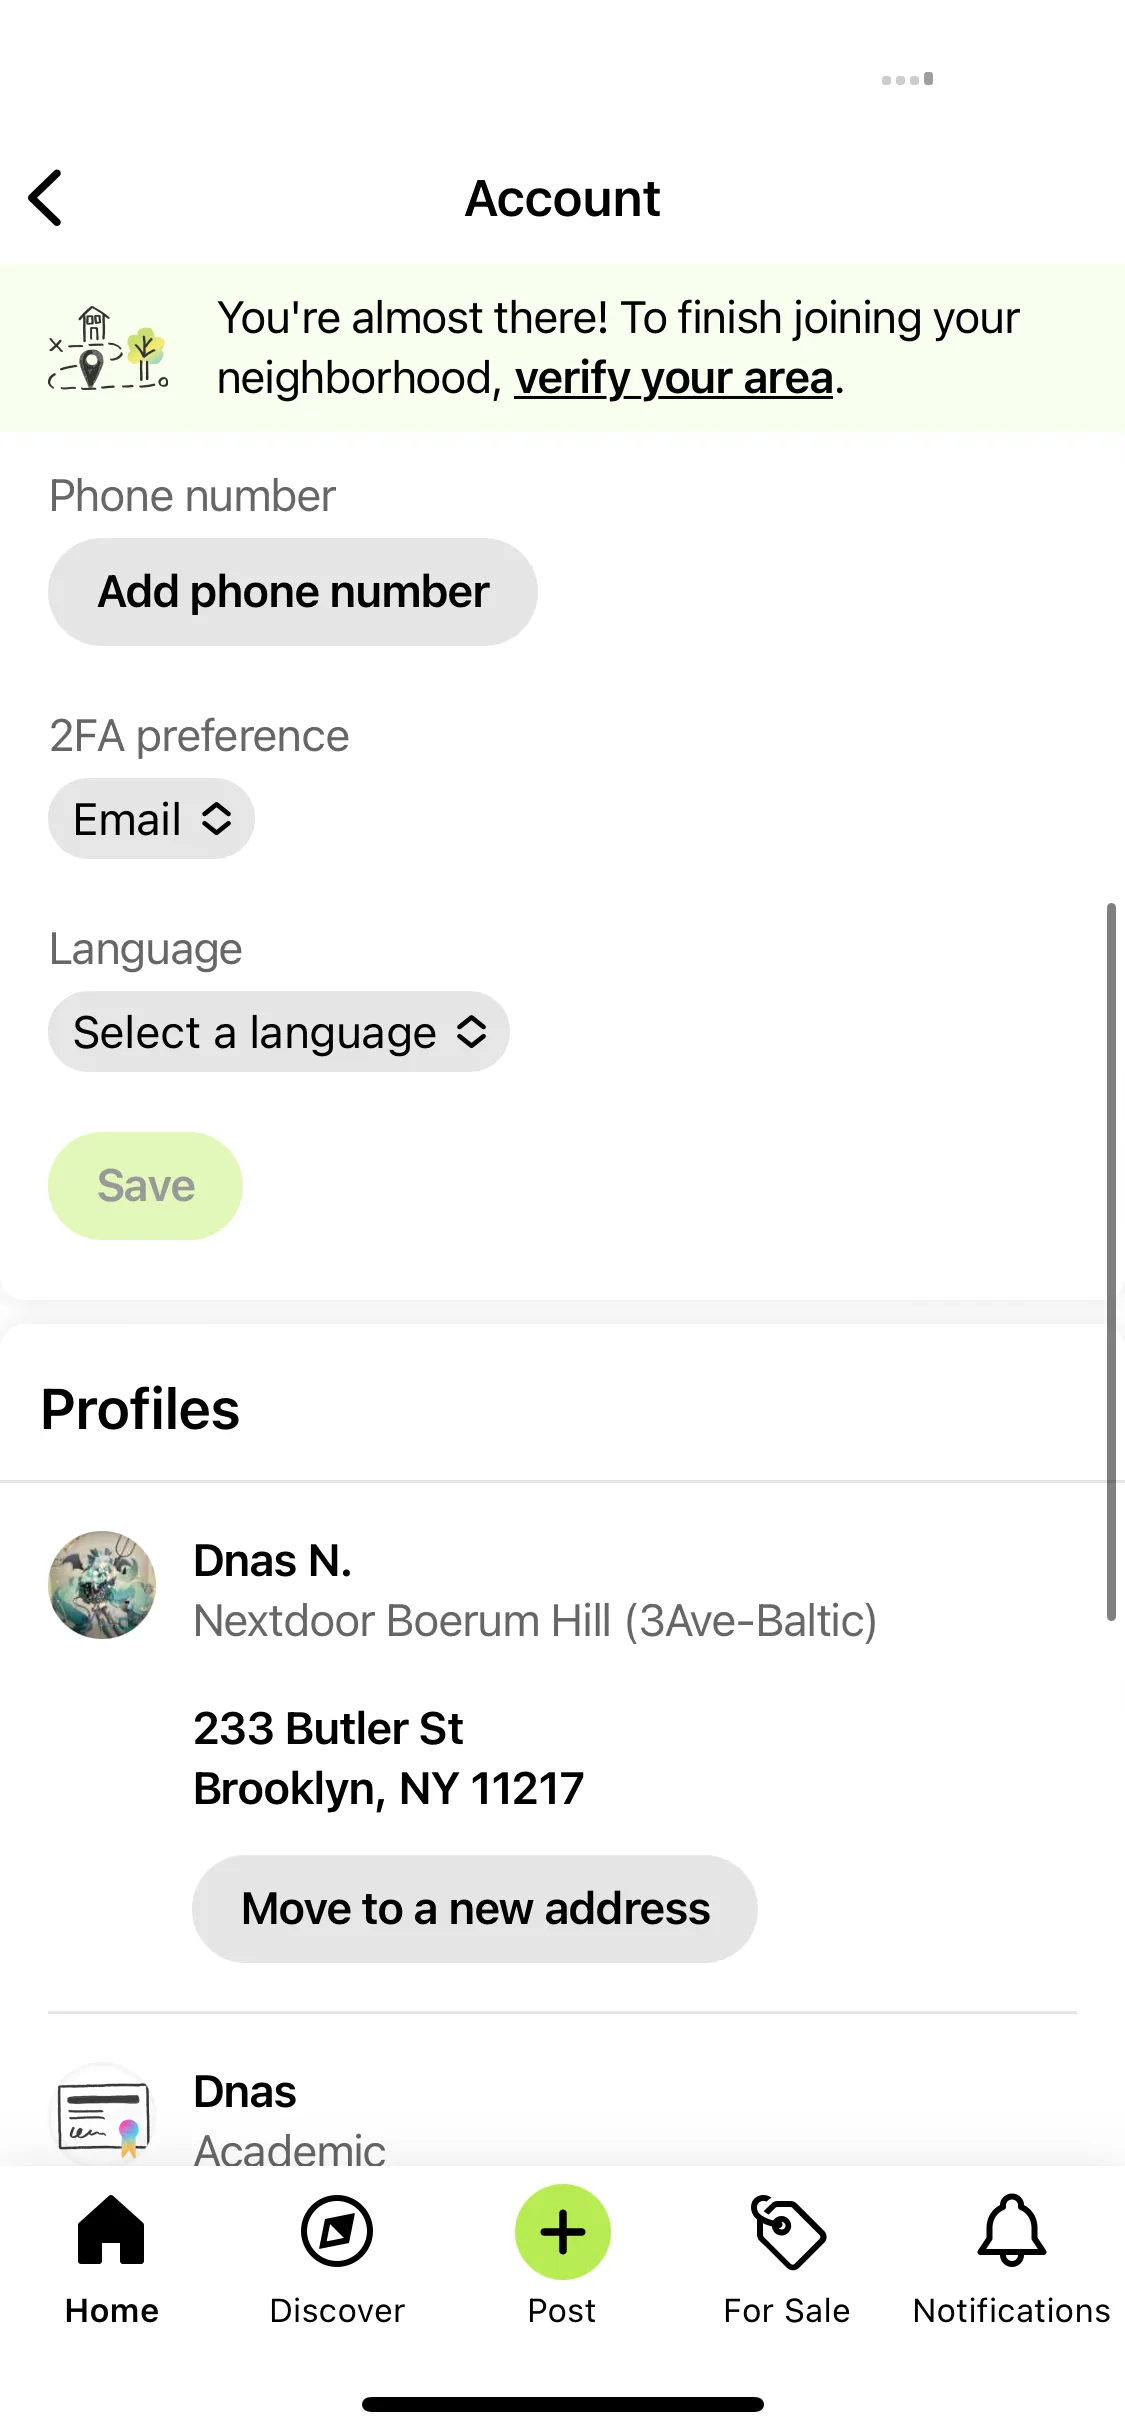1125x2436 pixels.
Task: Save the account settings
Action: click(x=145, y=1186)
